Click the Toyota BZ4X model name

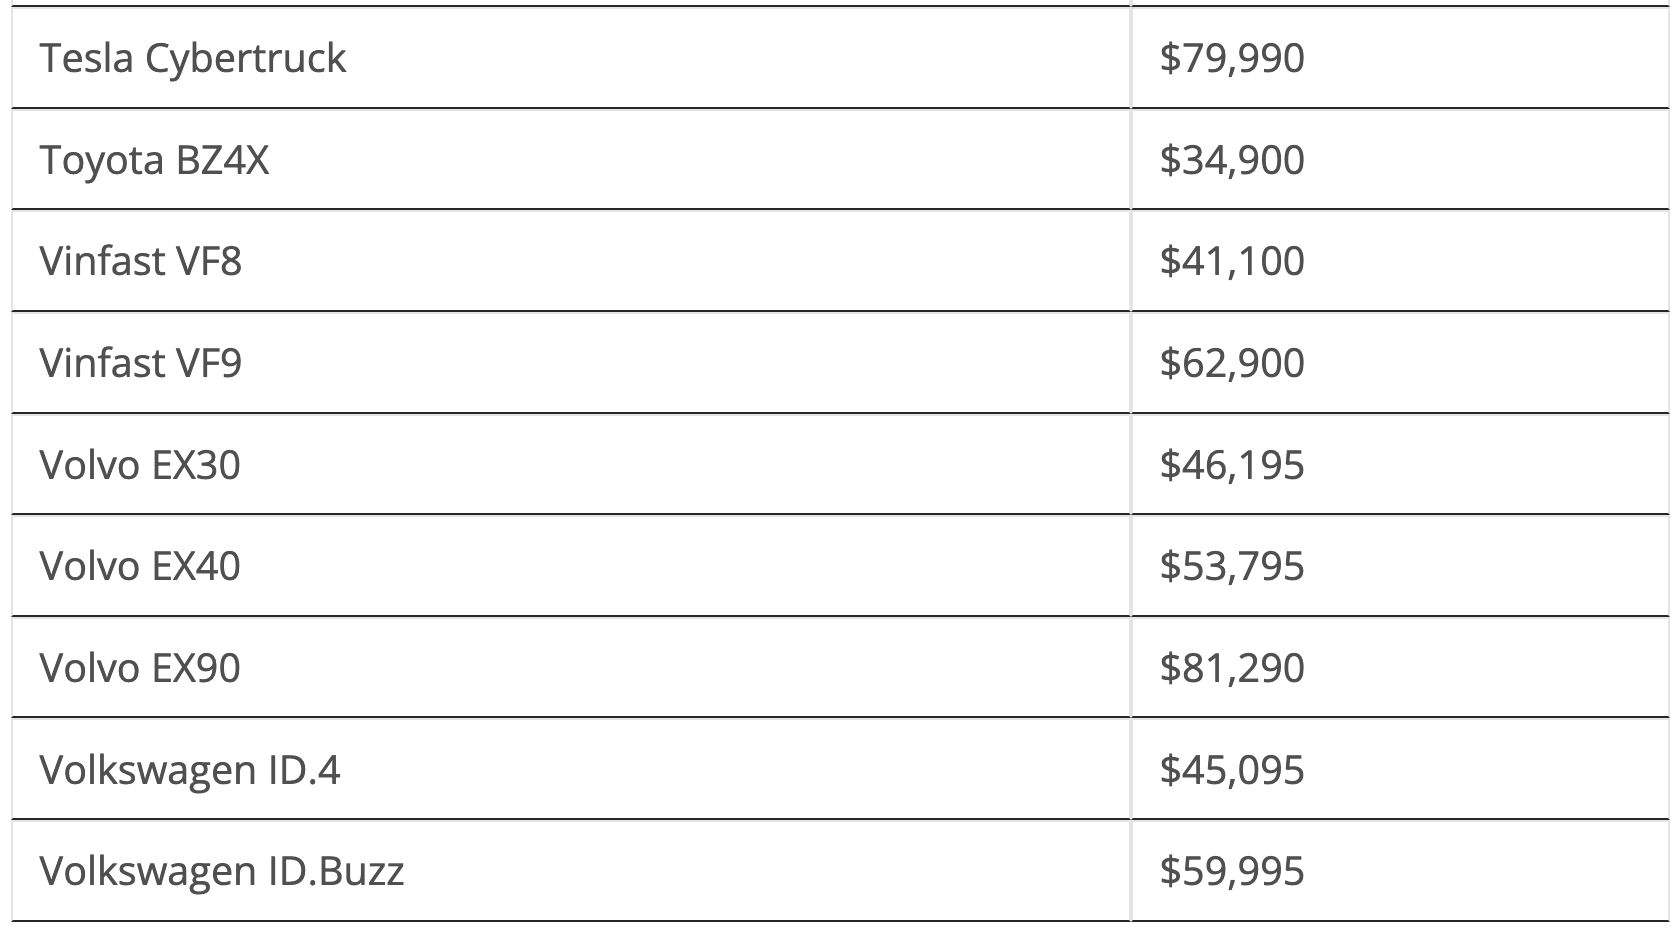coord(154,160)
